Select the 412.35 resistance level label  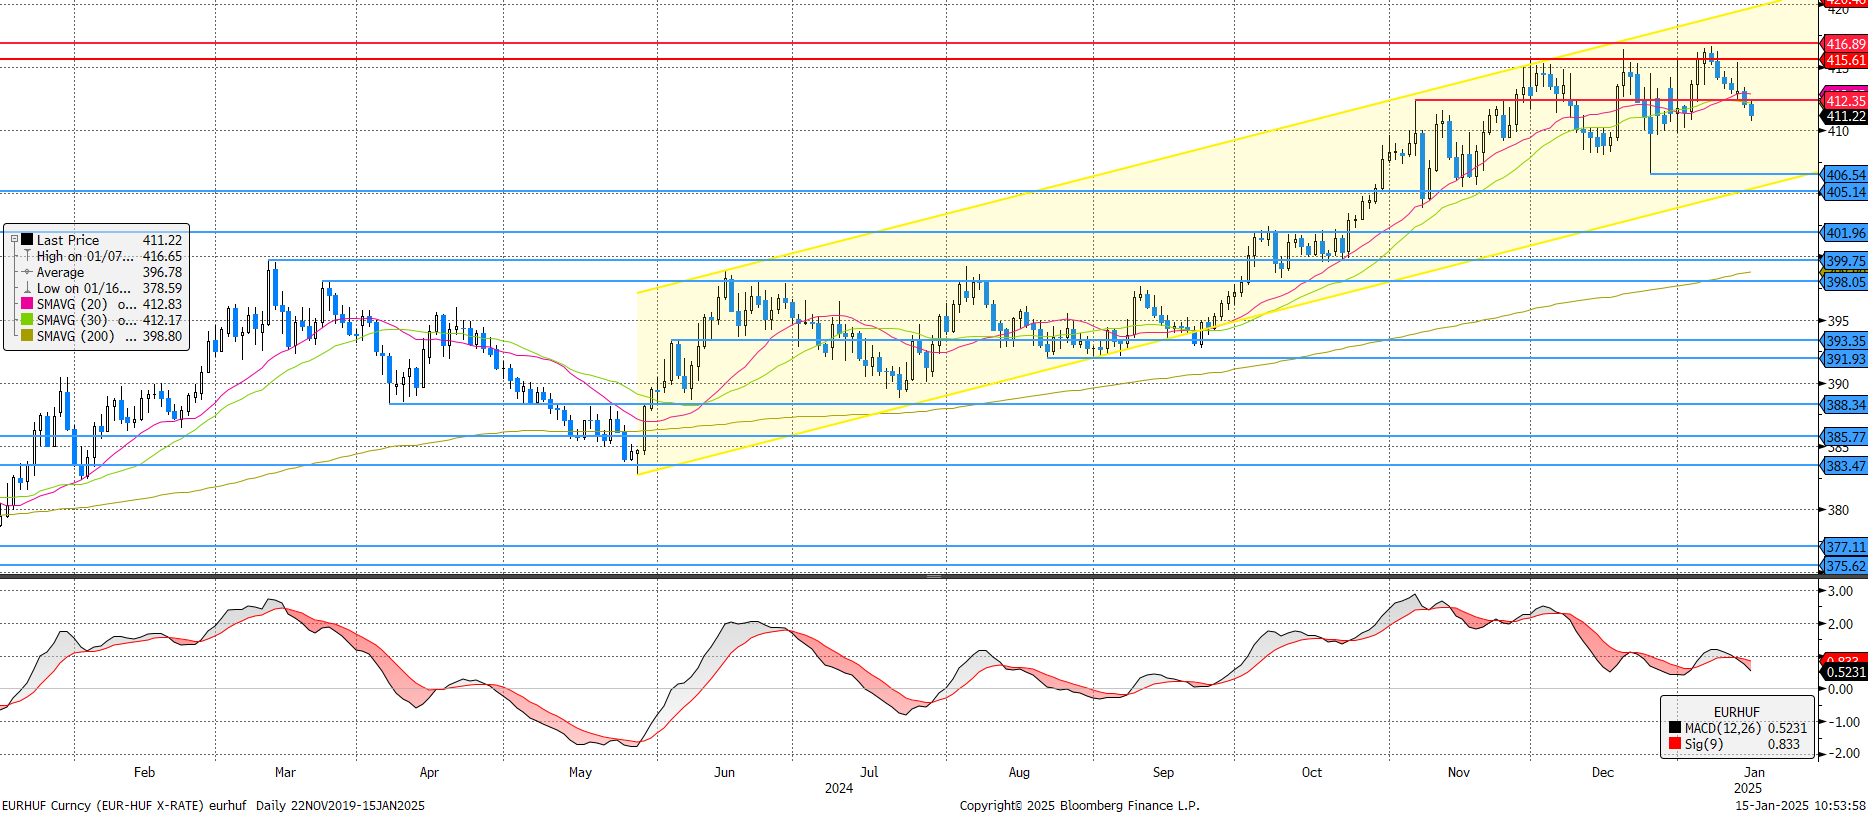click(x=1845, y=101)
